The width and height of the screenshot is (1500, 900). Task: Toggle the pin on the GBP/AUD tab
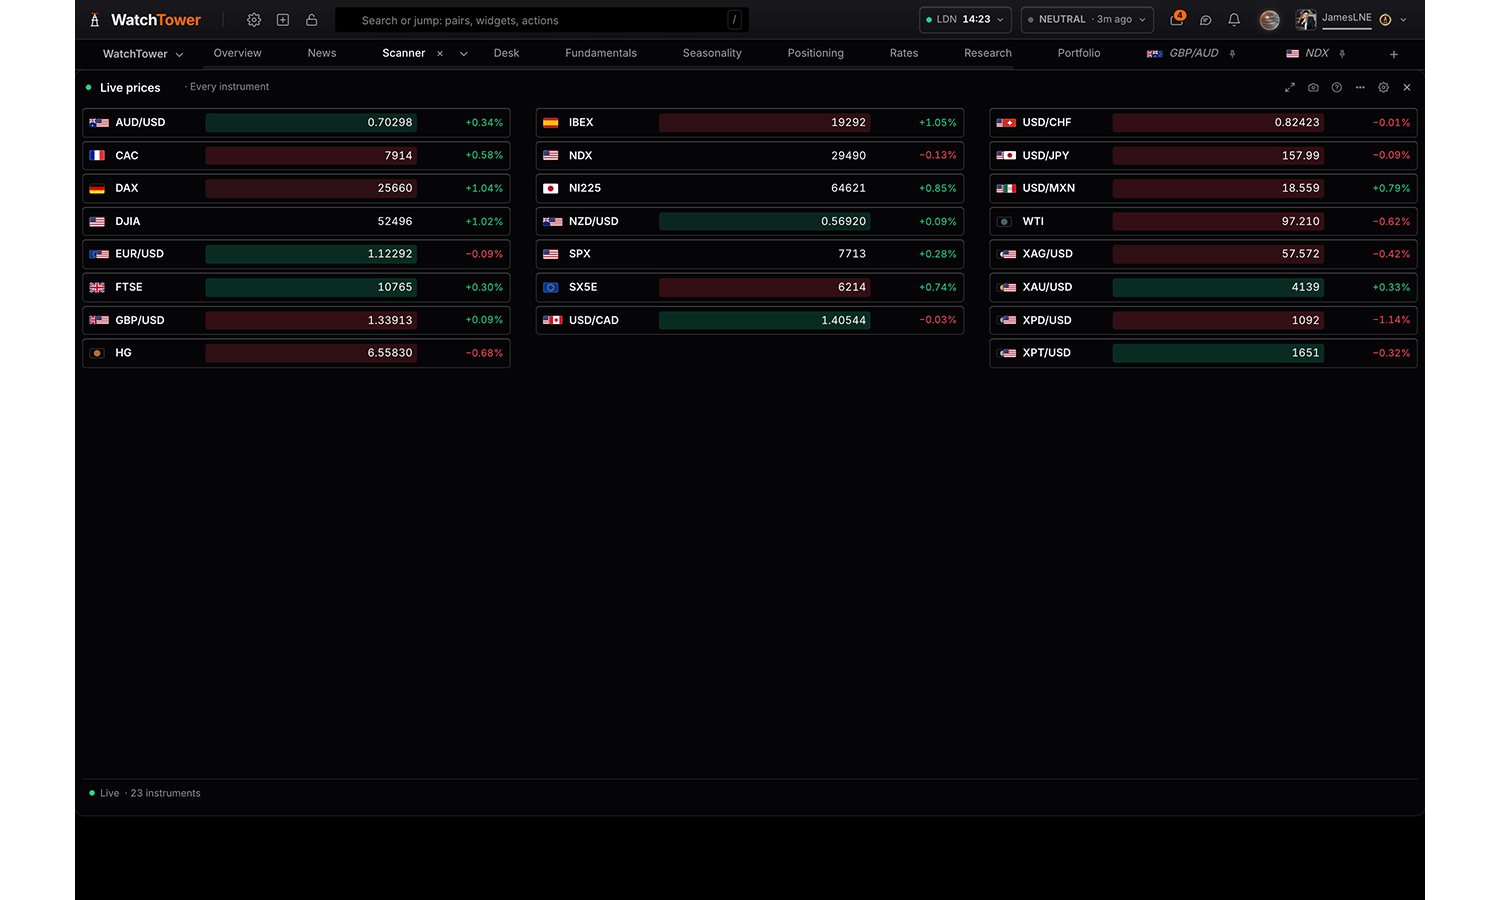(1232, 54)
